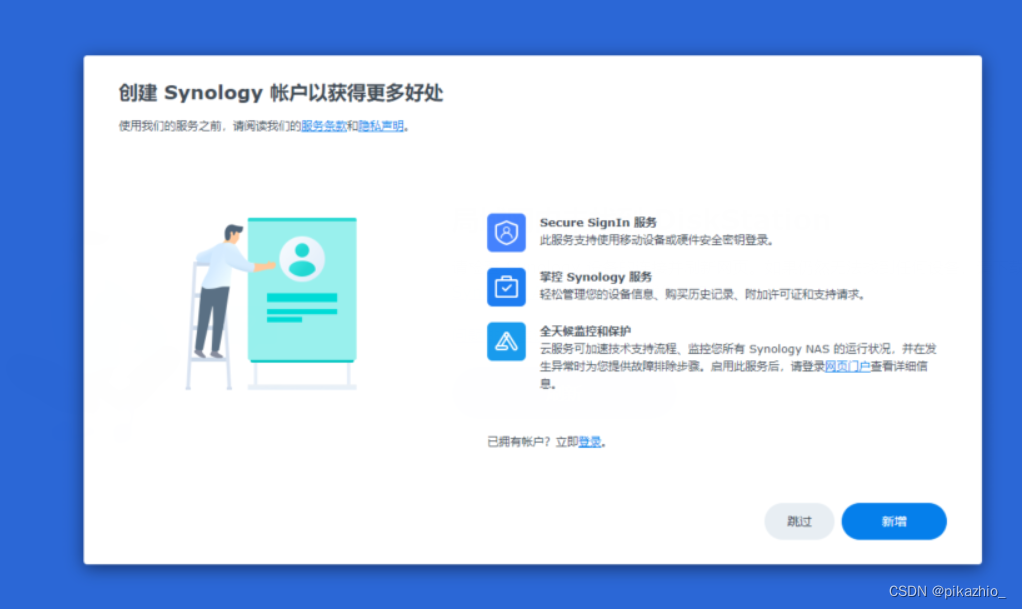Click the account illustration with man on ladder

(271, 304)
